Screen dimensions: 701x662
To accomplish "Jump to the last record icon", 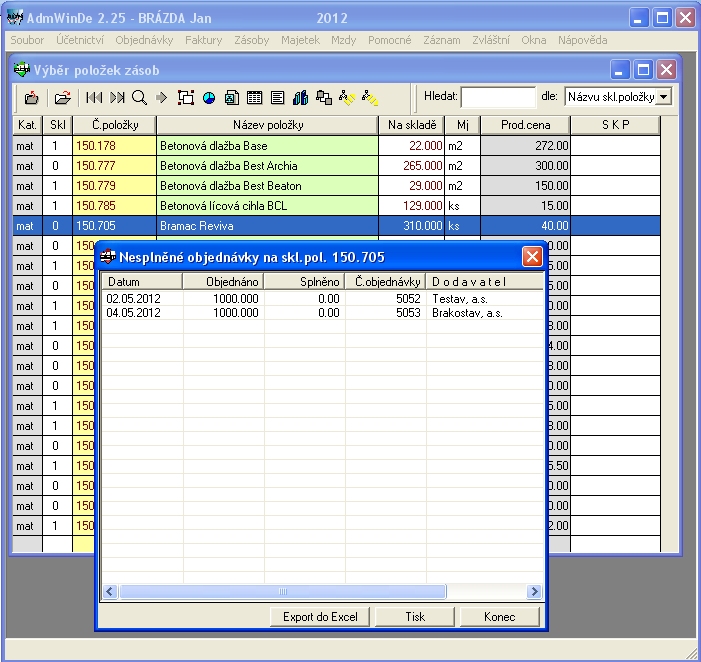I will (x=117, y=97).
